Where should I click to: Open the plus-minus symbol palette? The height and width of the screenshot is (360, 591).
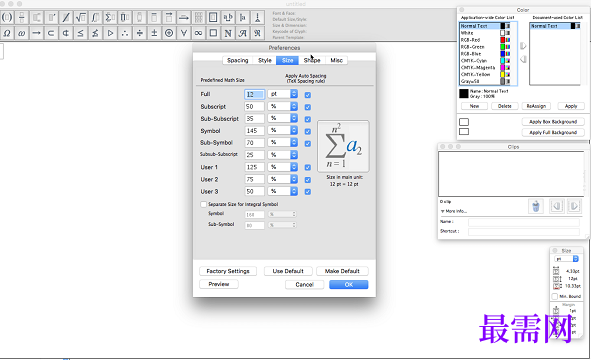tap(154, 33)
